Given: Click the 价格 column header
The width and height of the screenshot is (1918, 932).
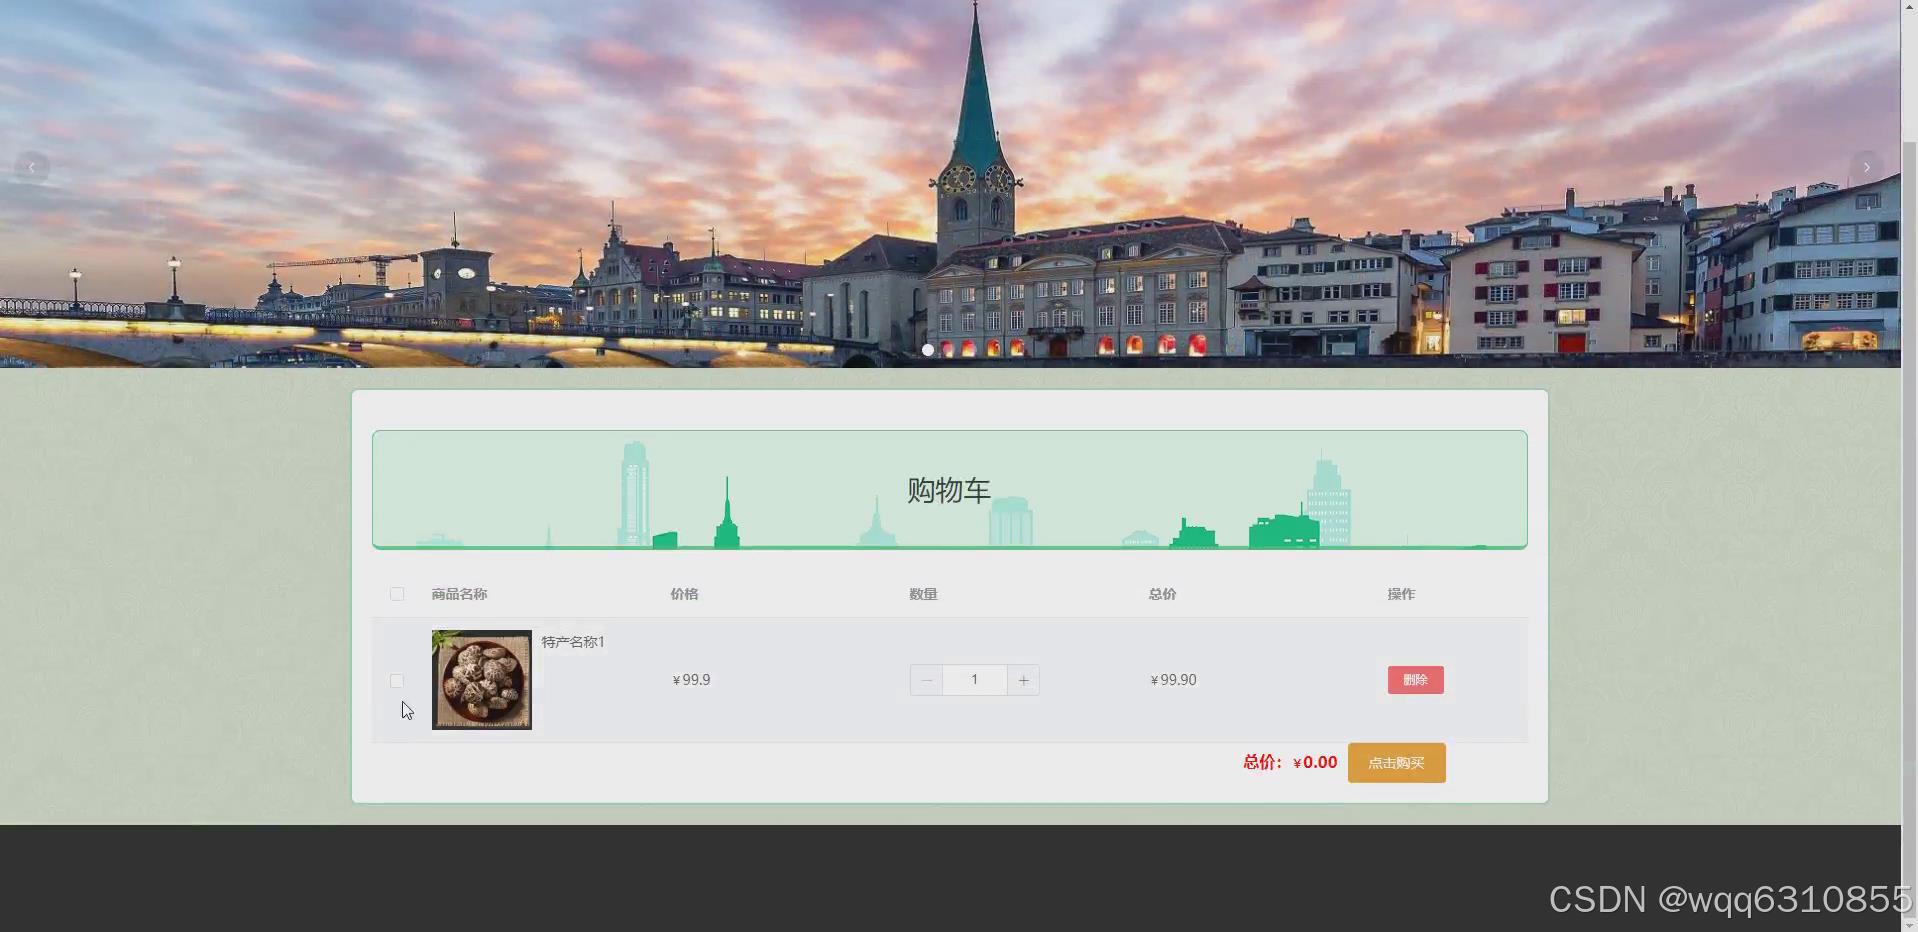Looking at the screenshot, I should pos(684,594).
